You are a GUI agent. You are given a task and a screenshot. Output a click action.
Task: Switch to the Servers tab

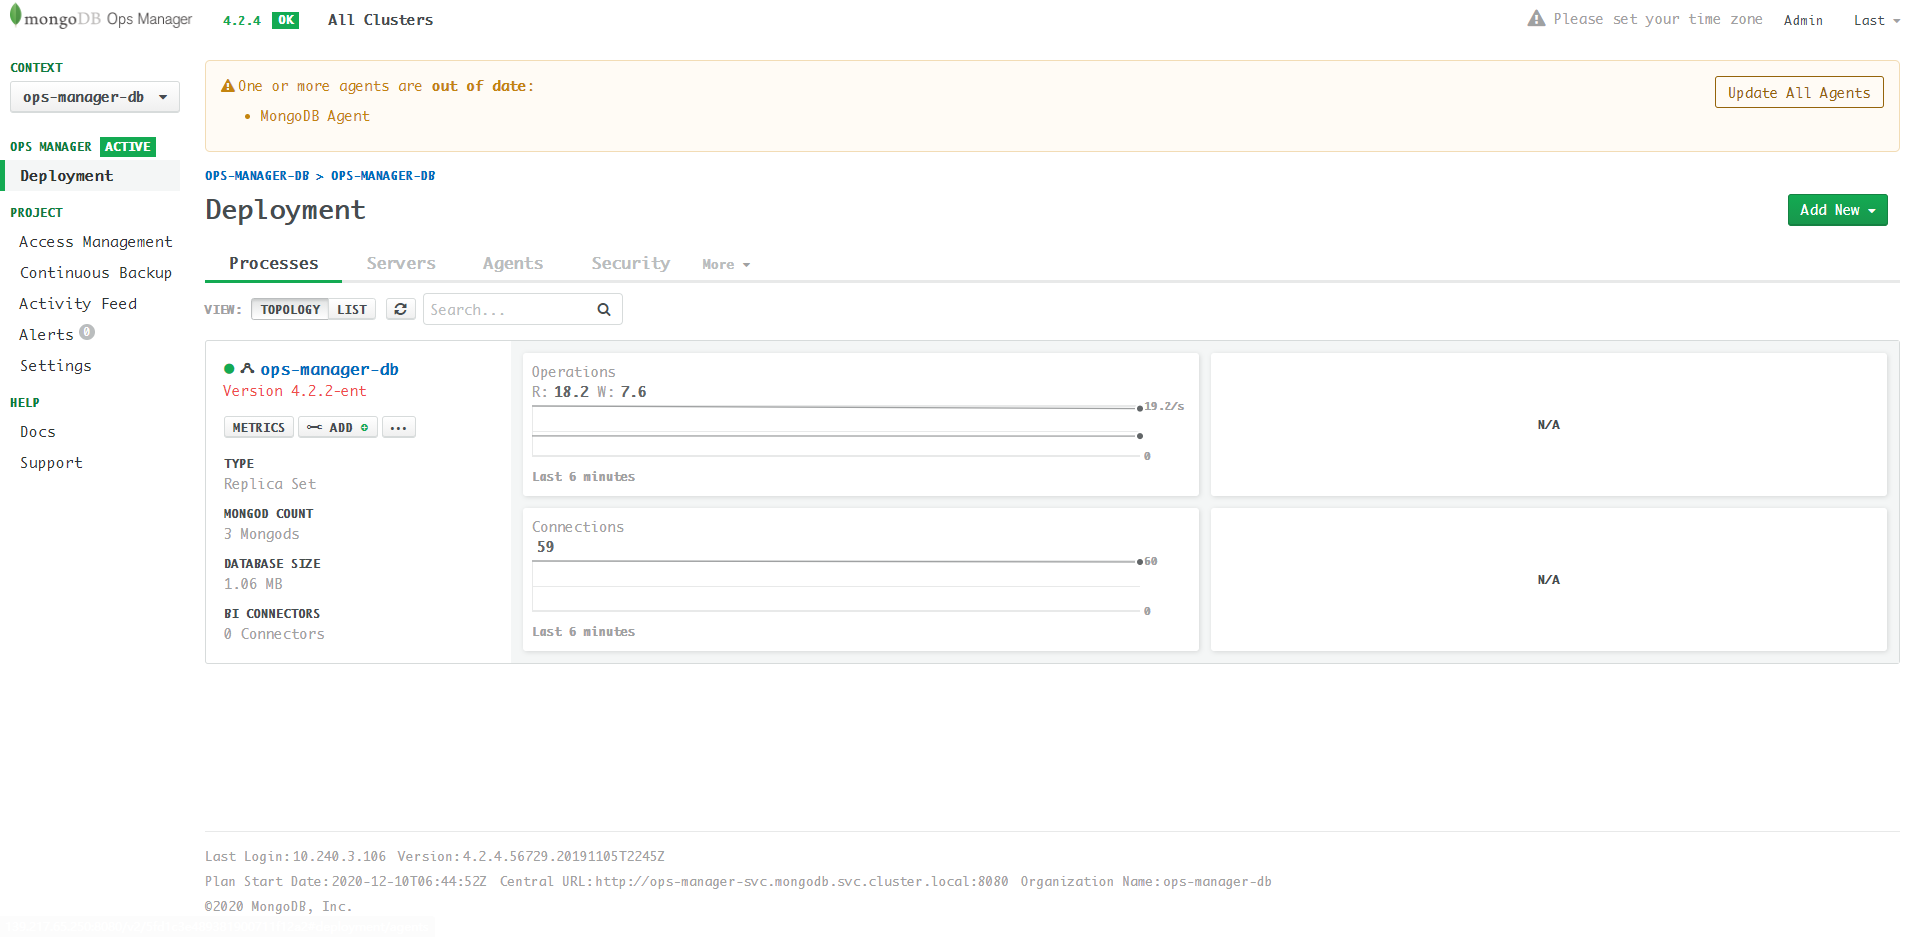pyautogui.click(x=400, y=262)
